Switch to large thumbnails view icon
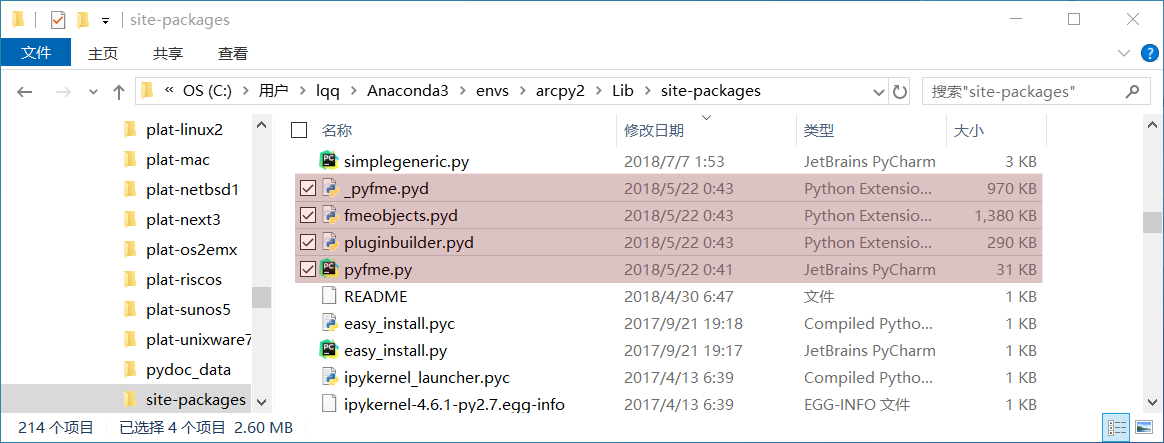The image size is (1164, 443). pos(1140,427)
